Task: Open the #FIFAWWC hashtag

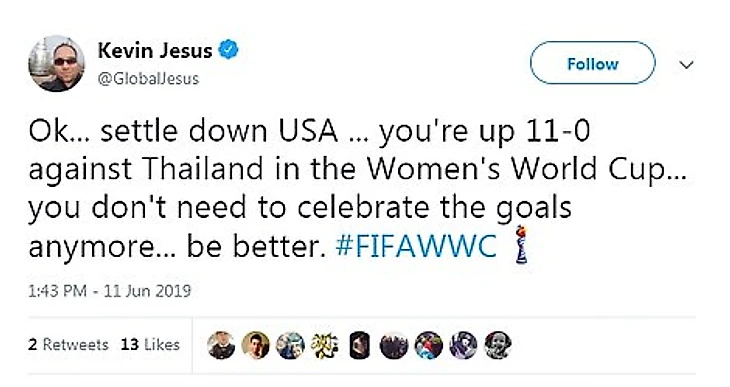Action: [416, 246]
